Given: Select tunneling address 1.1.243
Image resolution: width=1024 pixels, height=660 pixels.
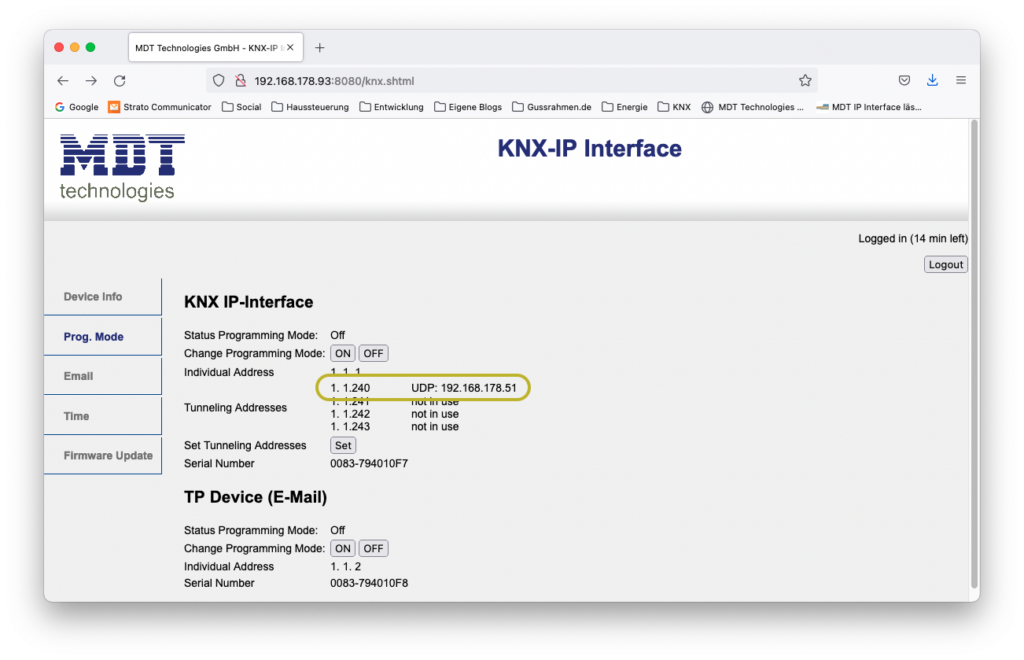Looking at the screenshot, I should tap(350, 426).
